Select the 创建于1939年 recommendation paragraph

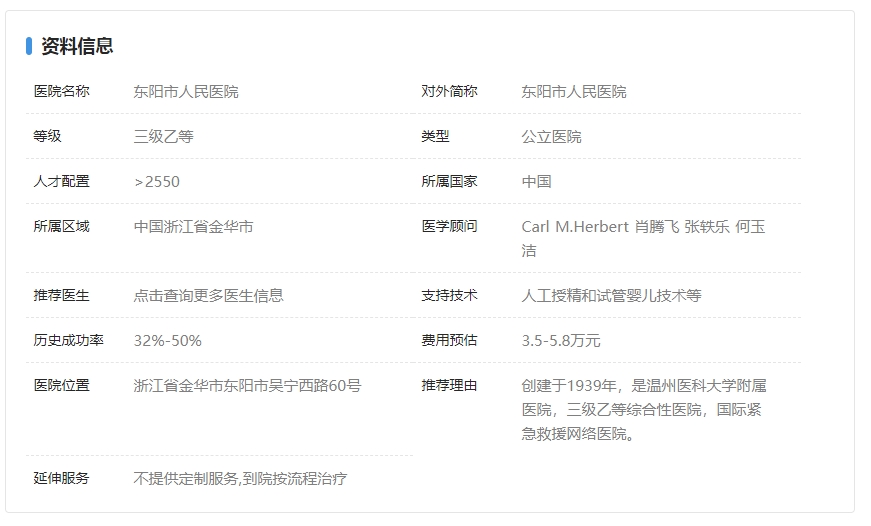(644, 409)
